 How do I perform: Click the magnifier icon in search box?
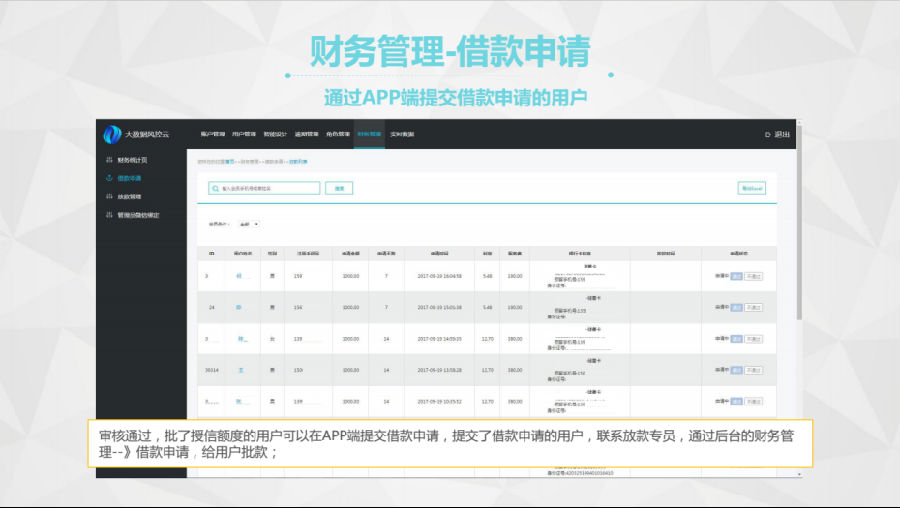[215, 188]
